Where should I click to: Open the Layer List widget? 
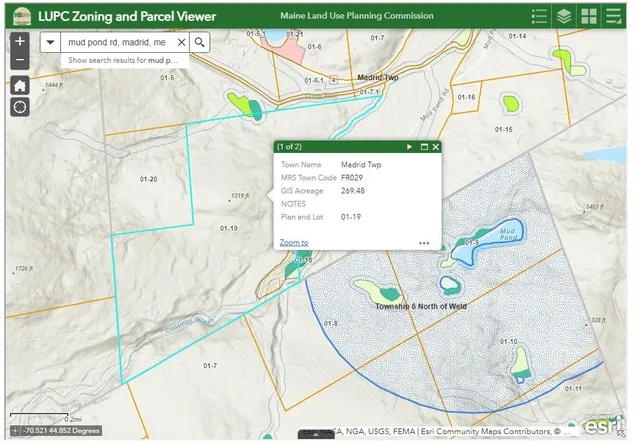565,16
